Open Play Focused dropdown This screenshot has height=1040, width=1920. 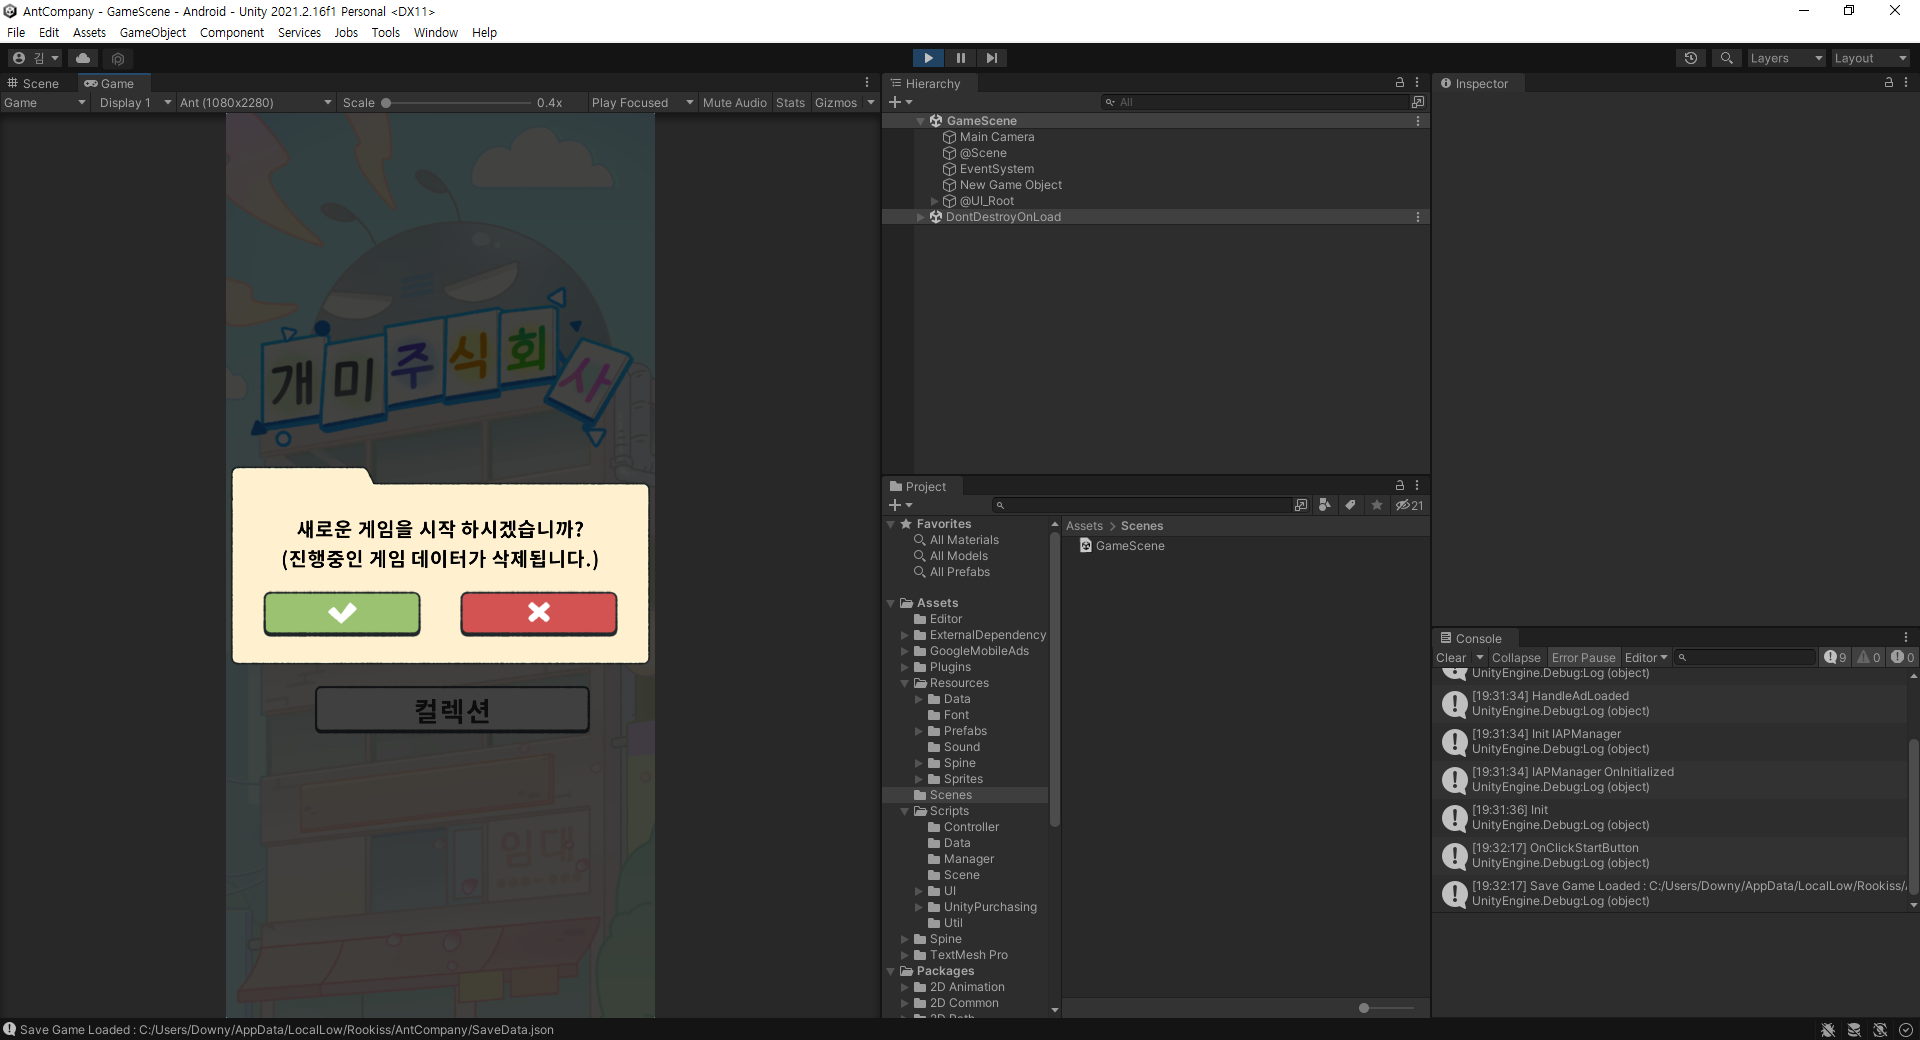642,102
